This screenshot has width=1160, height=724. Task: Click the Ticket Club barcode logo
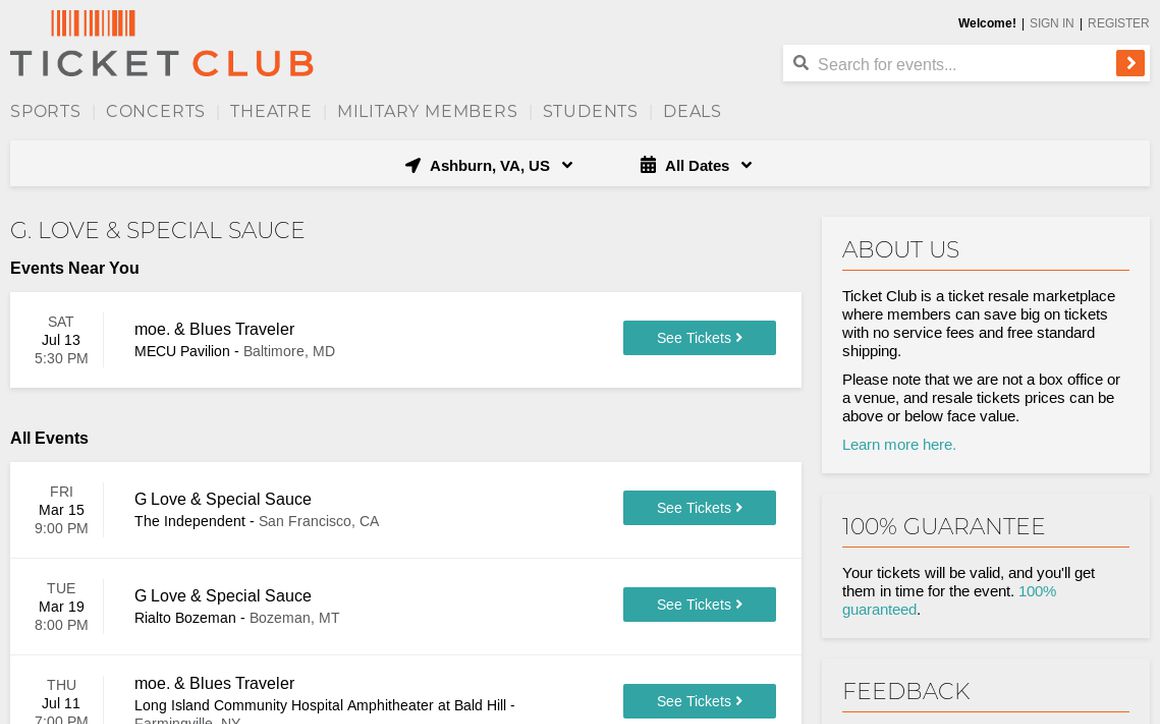coord(93,22)
